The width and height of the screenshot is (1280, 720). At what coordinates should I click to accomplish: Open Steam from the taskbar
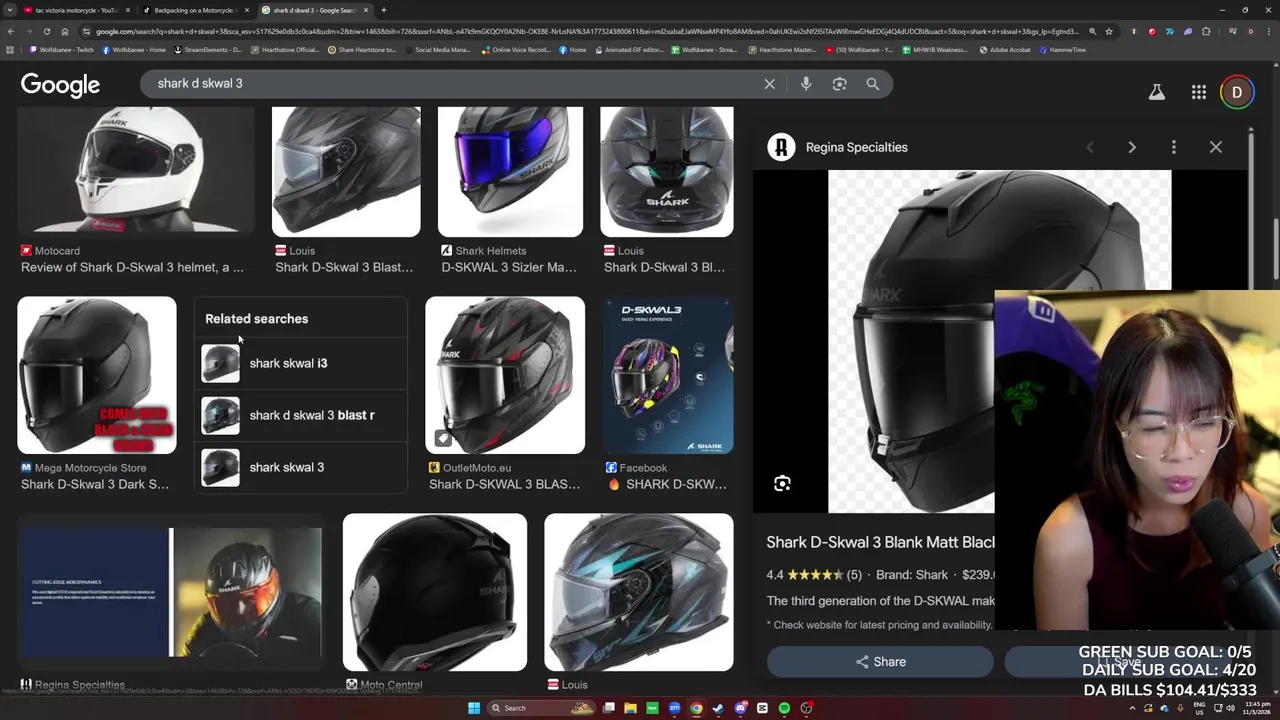[718, 708]
